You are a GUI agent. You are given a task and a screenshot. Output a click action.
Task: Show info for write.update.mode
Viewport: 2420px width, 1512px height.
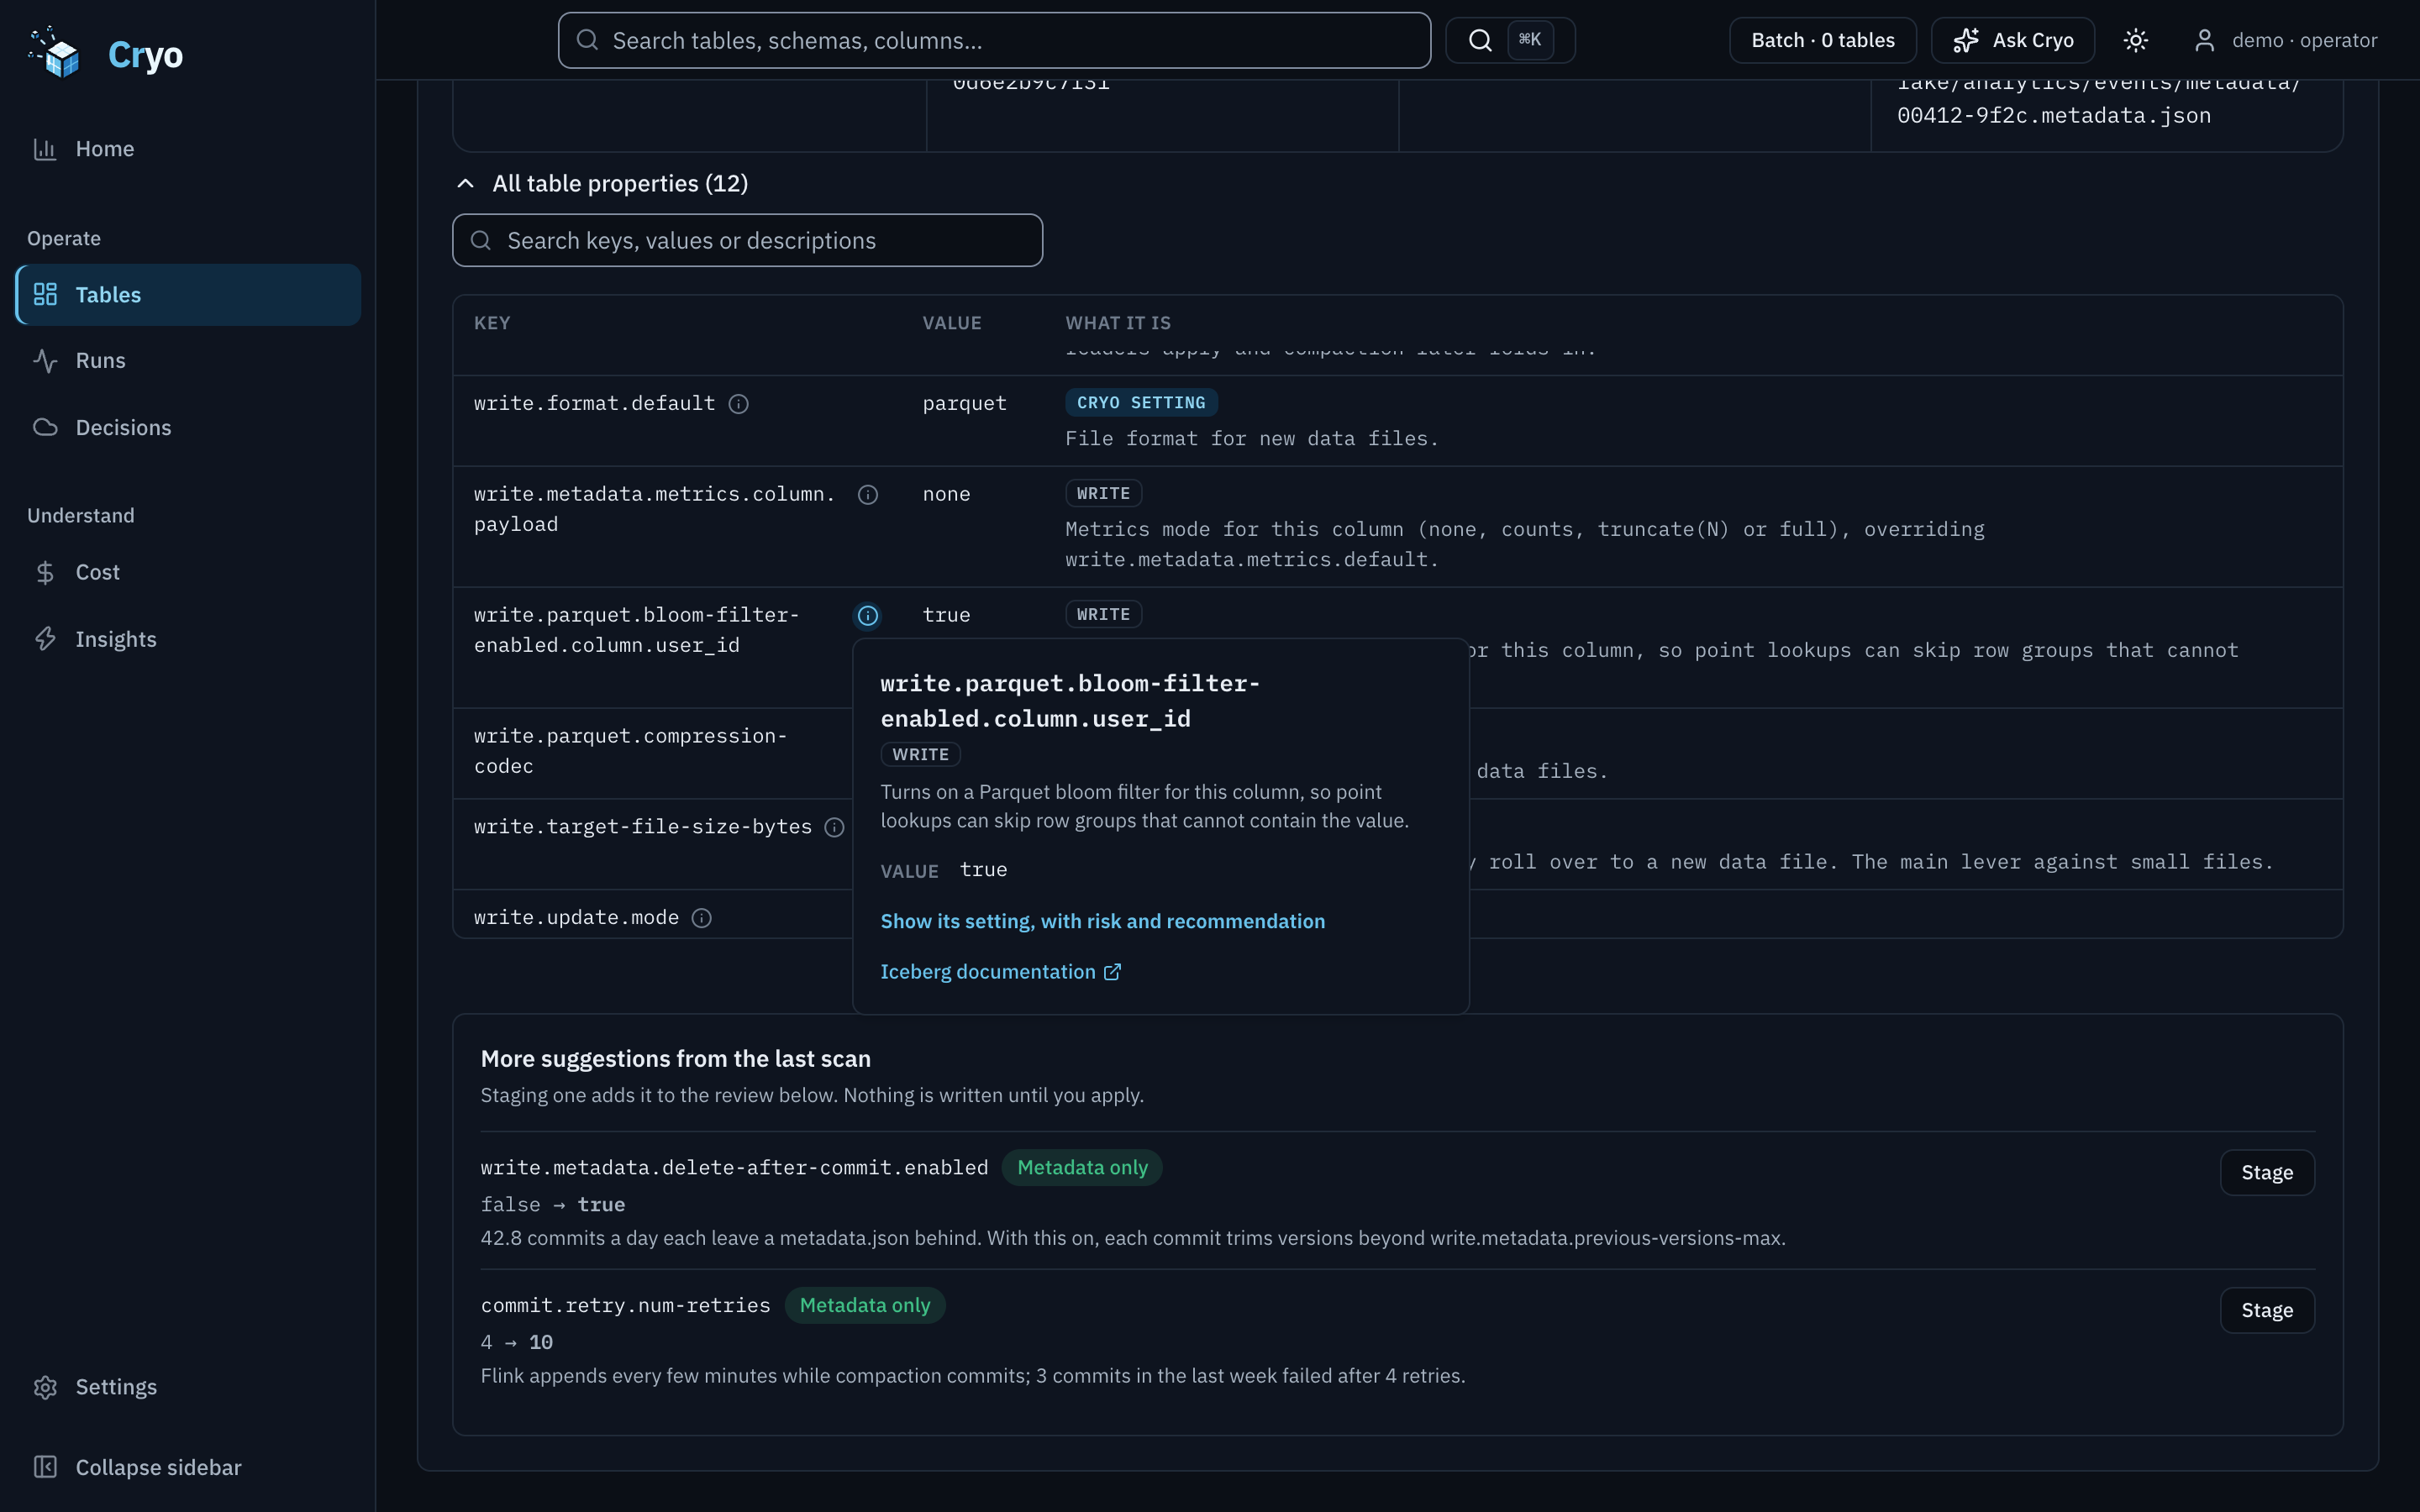point(702,919)
